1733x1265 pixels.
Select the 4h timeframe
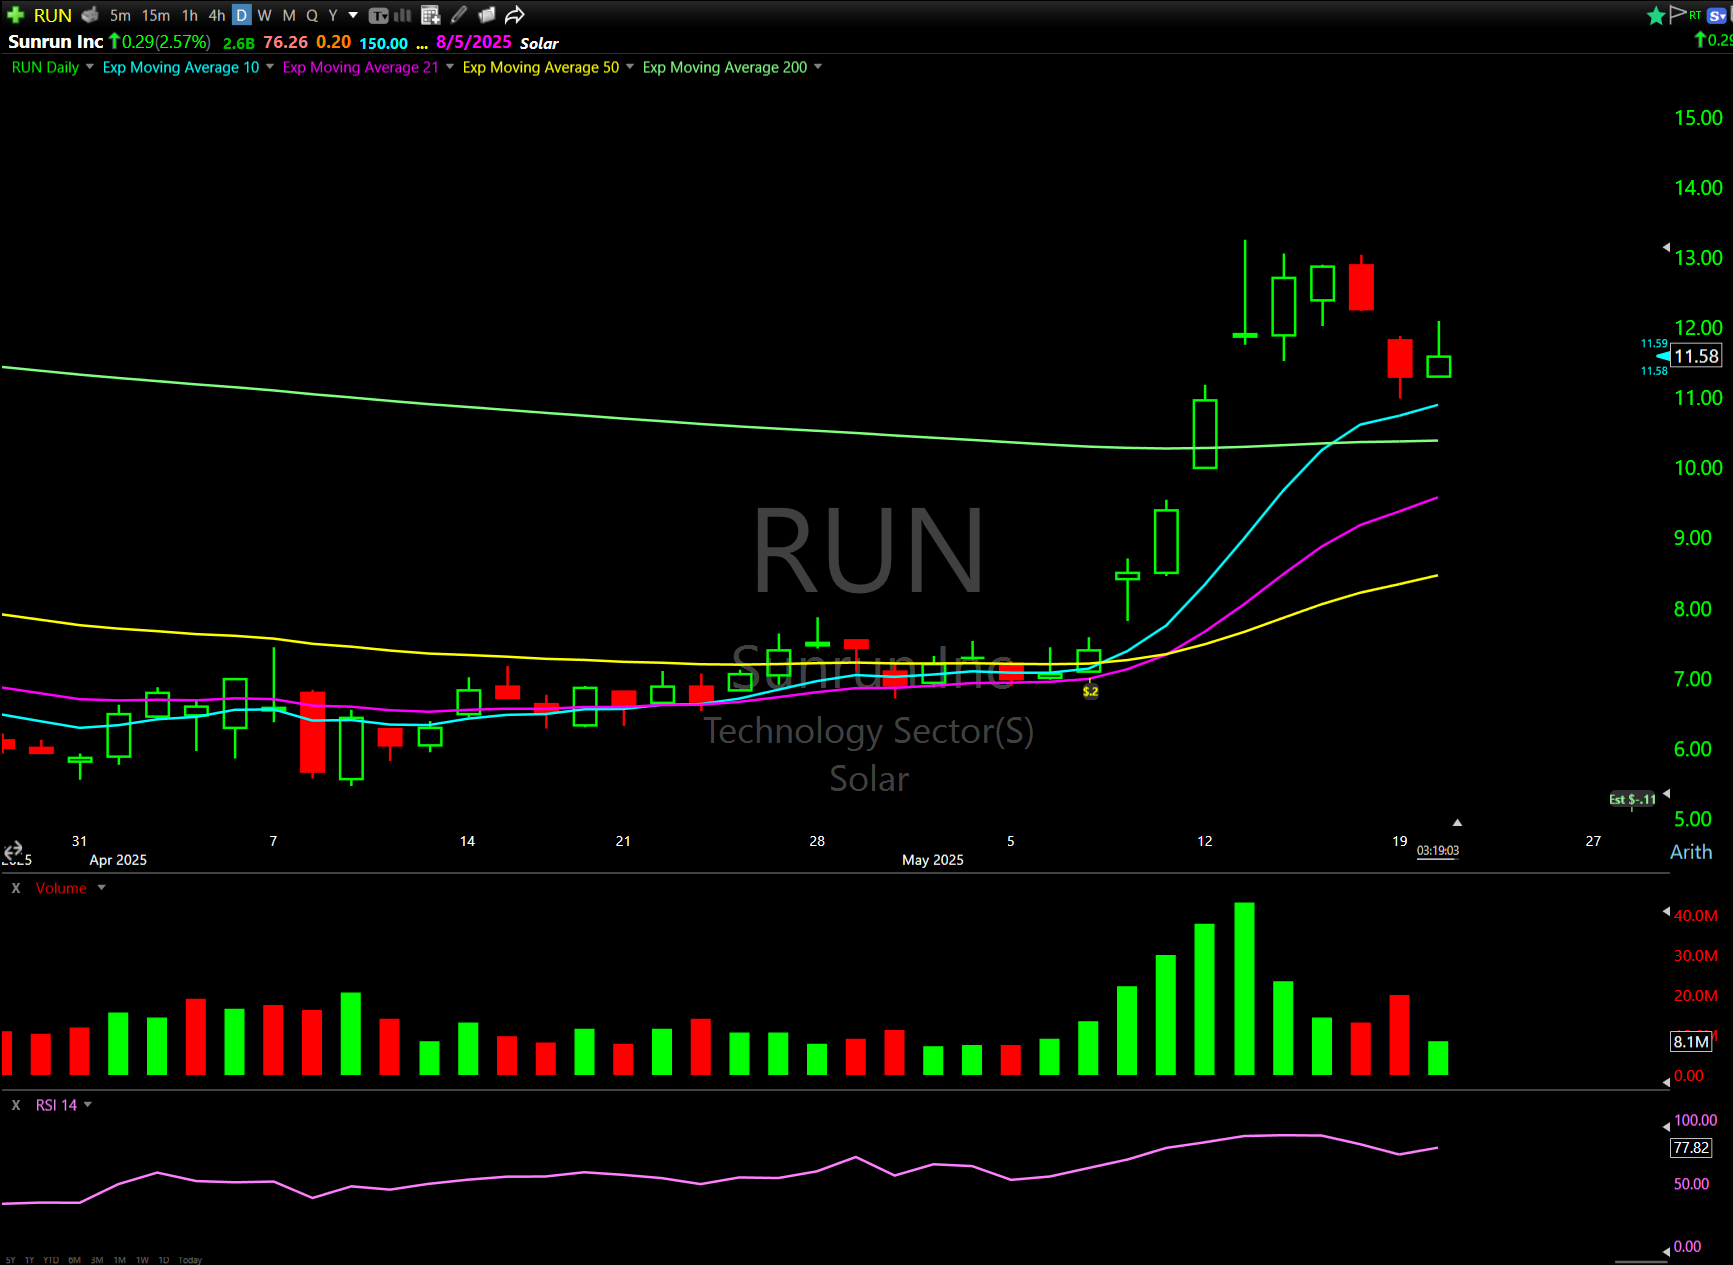(216, 15)
